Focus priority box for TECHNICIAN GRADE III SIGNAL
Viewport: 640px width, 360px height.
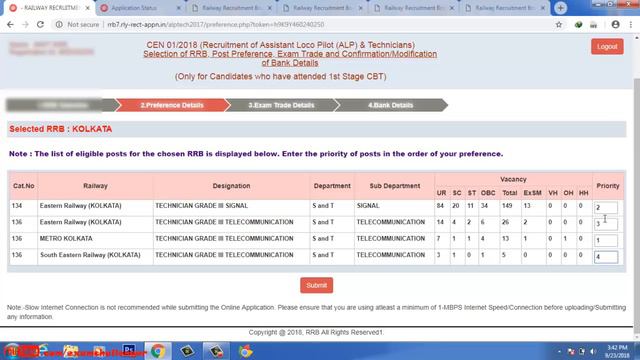click(606, 207)
